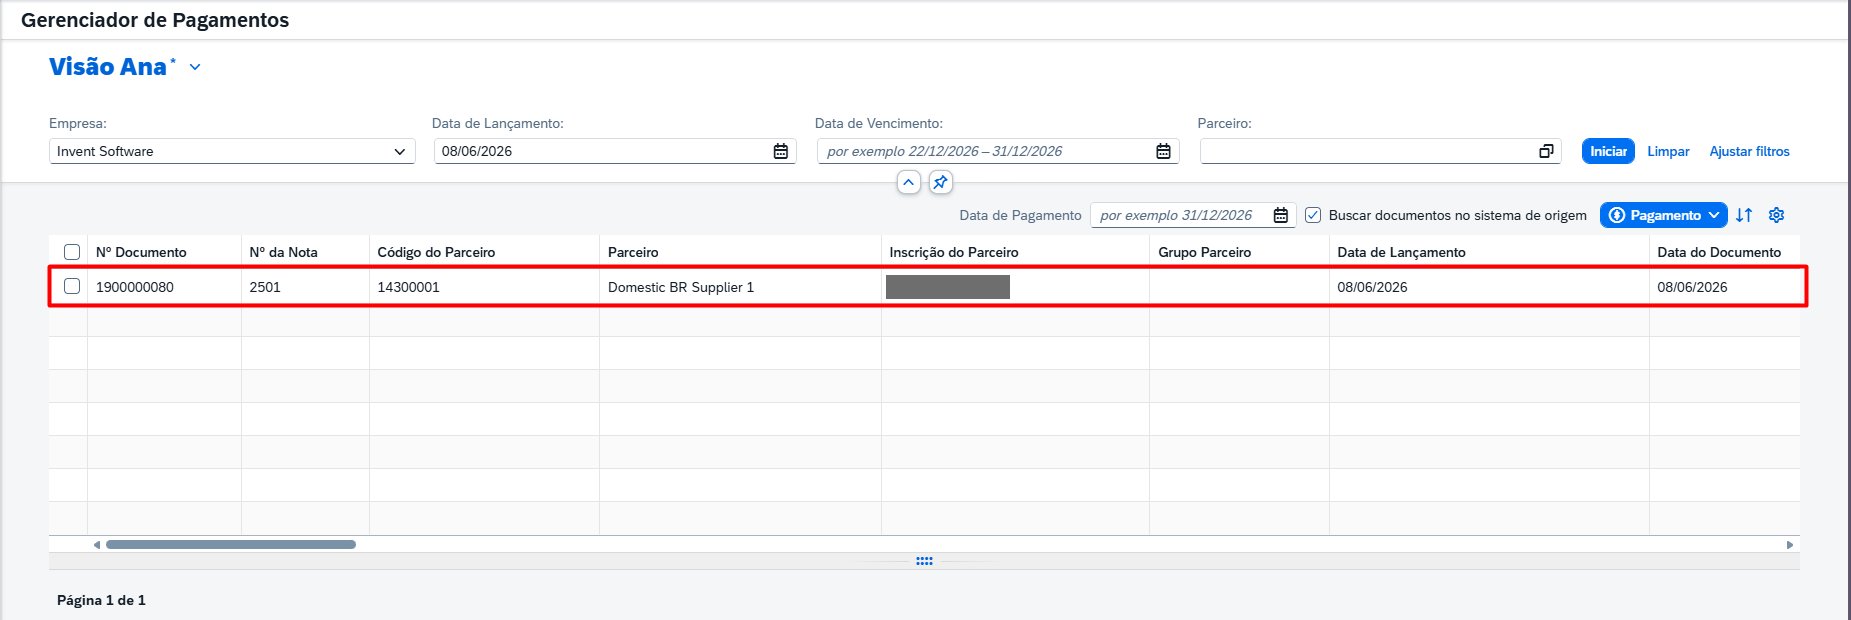
Task: Open Ajustar filtros
Action: point(1749,151)
